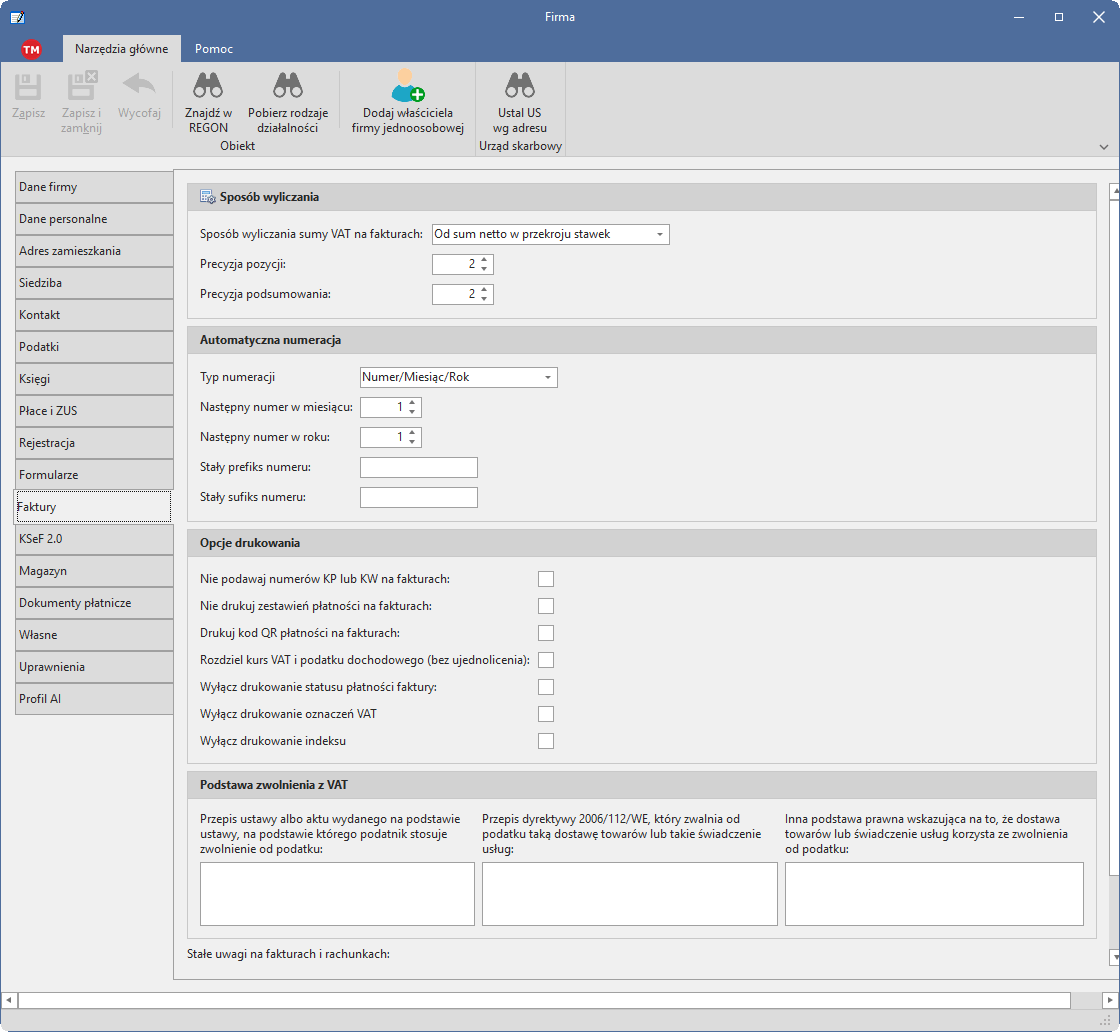Increase 'Precyzja pozycji' with up arrow

(x=484, y=260)
